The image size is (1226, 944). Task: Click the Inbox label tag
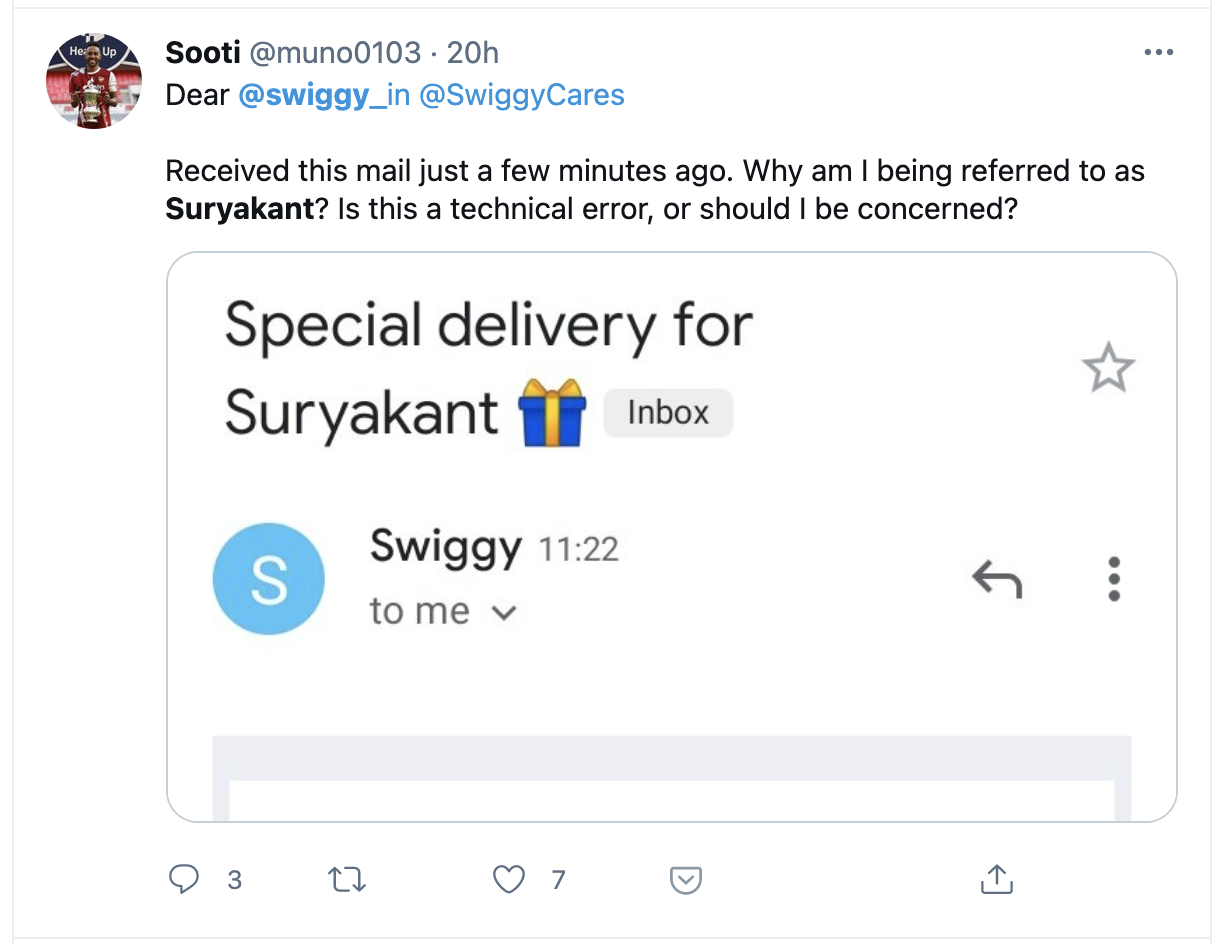coord(668,413)
